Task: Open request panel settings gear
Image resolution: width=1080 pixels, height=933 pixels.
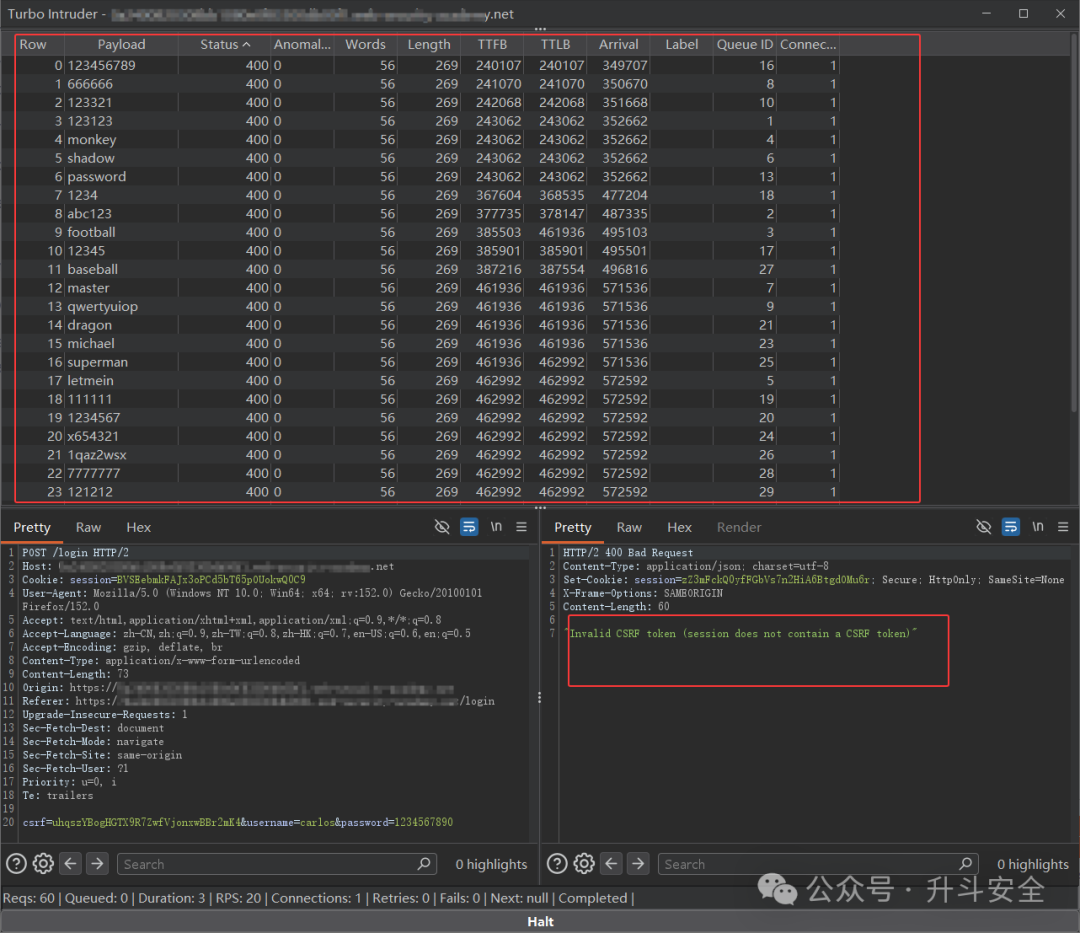Action: [x=43, y=863]
